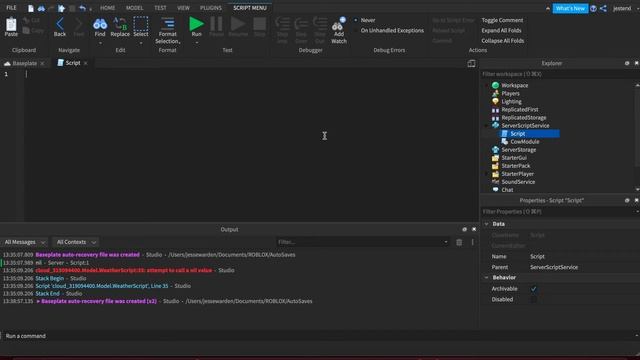Toggle the script editor split view icon
Screen dimensions: 640x360
471,63
